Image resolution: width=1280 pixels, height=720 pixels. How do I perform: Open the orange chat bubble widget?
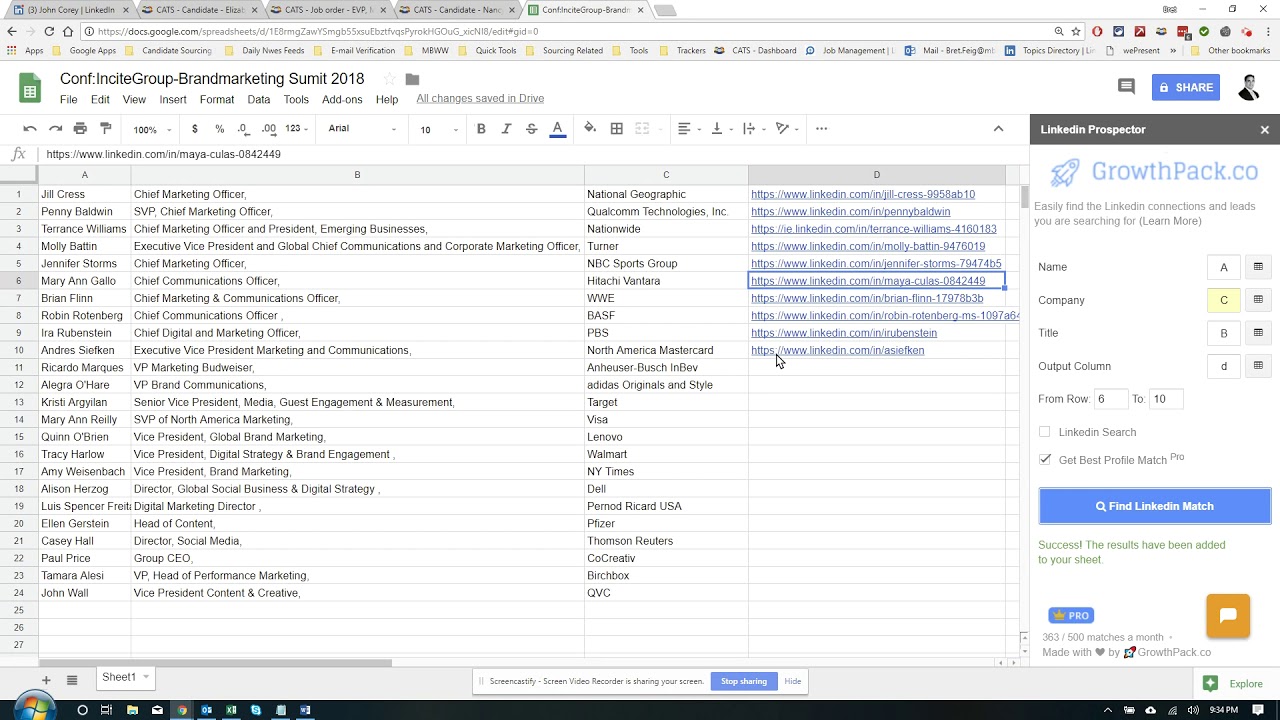point(1228,616)
